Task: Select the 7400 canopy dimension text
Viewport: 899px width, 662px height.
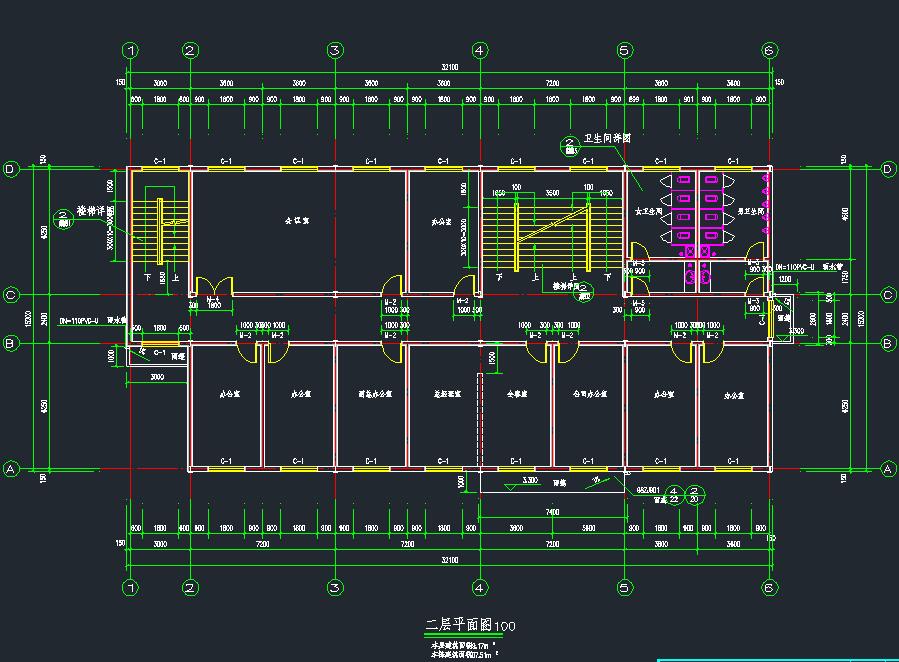Action: tap(552, 512)
